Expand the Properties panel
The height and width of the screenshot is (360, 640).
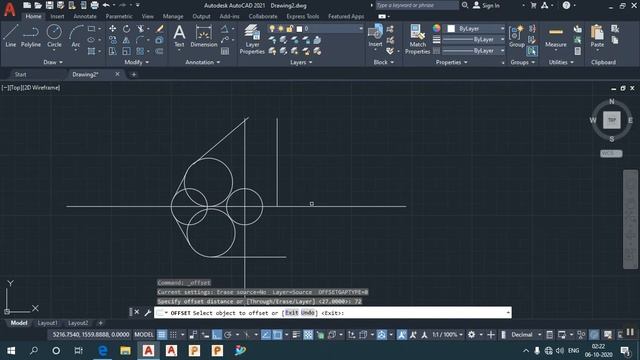(x=451, y=62)
